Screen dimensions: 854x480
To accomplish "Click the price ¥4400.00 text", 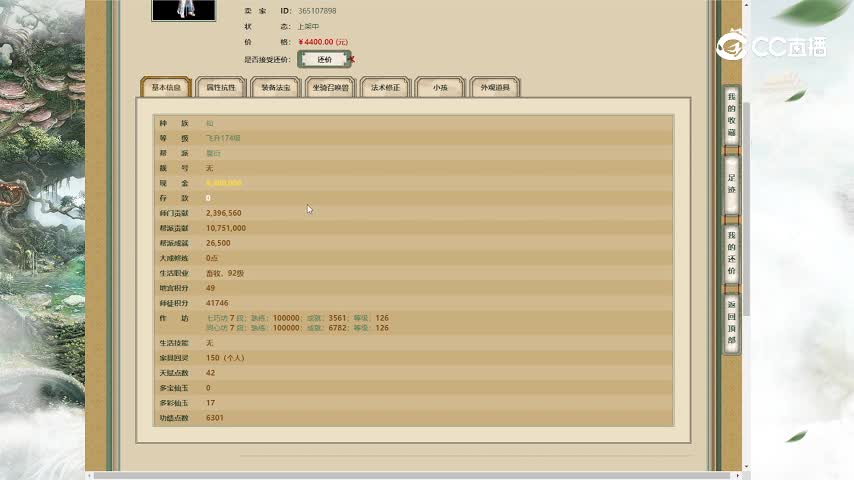I will [323, 43].
